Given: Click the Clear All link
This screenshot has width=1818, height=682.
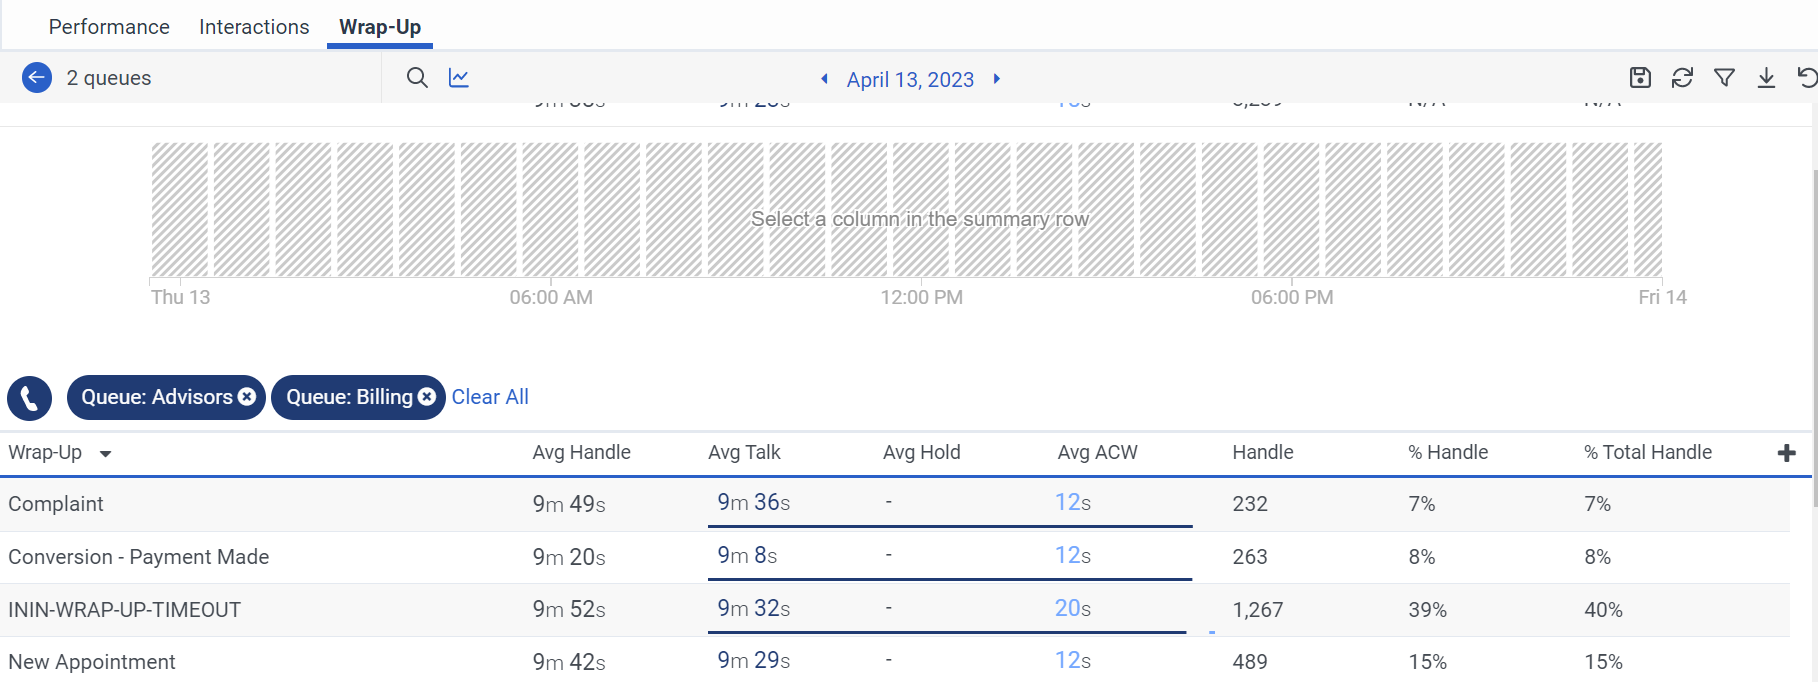Looking at the screenshot, I should pos(490,397).
